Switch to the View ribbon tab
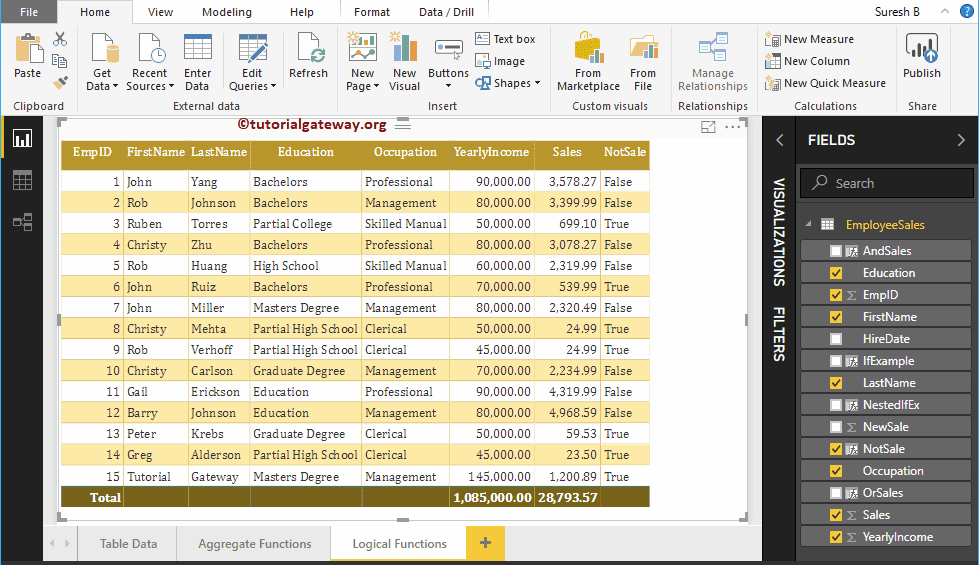The height and width of the screenshot is (565, 979). click(x=160, y=12)
